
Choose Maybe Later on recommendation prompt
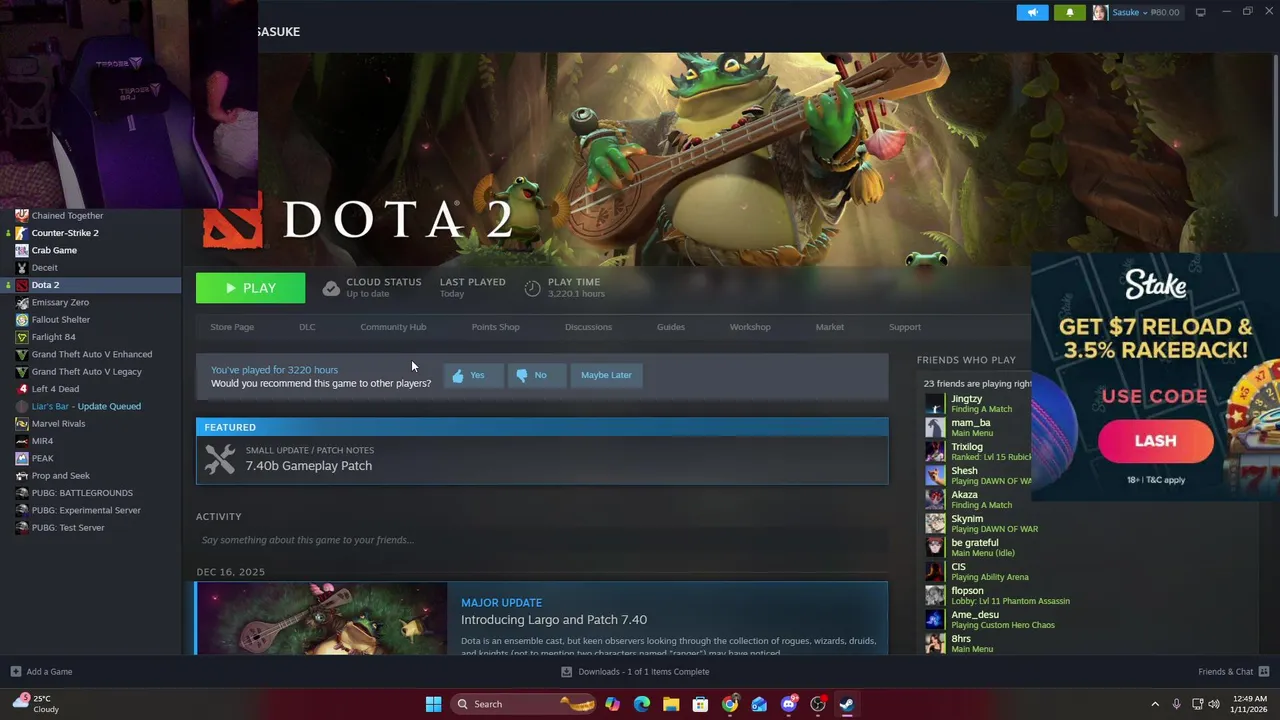606,375
